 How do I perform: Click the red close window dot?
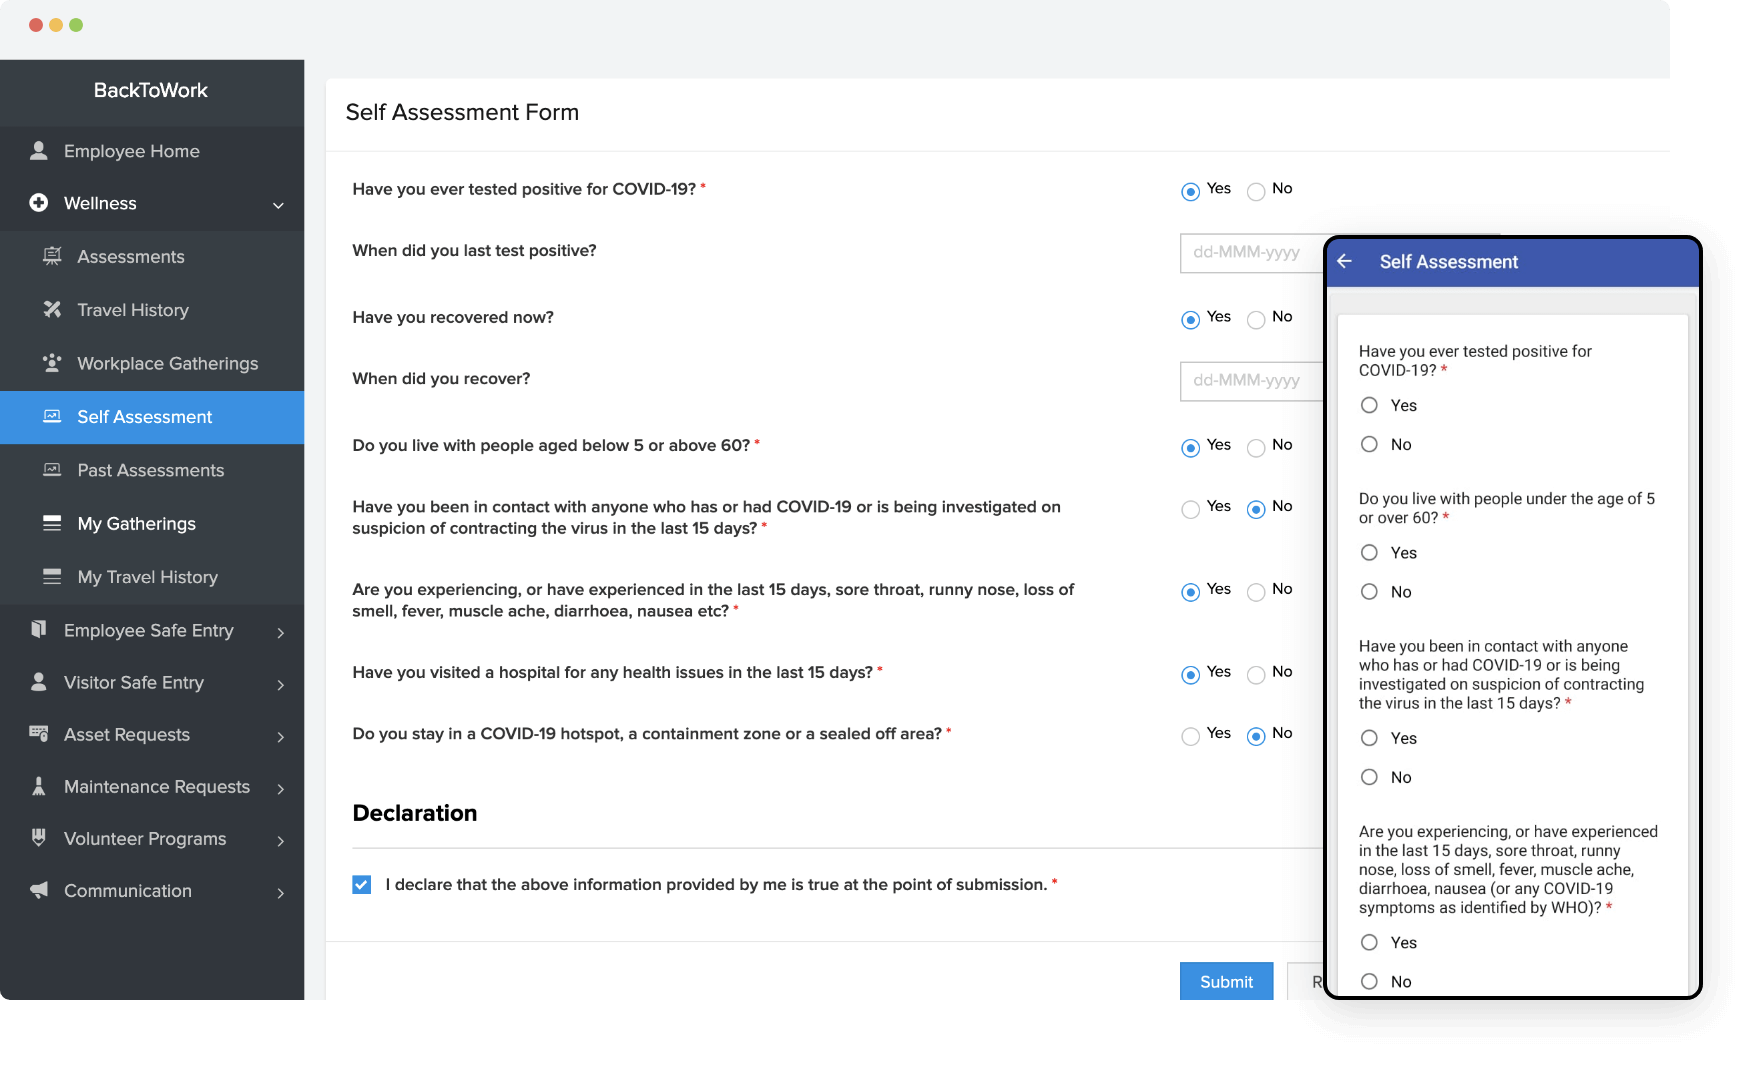point(36,25)
